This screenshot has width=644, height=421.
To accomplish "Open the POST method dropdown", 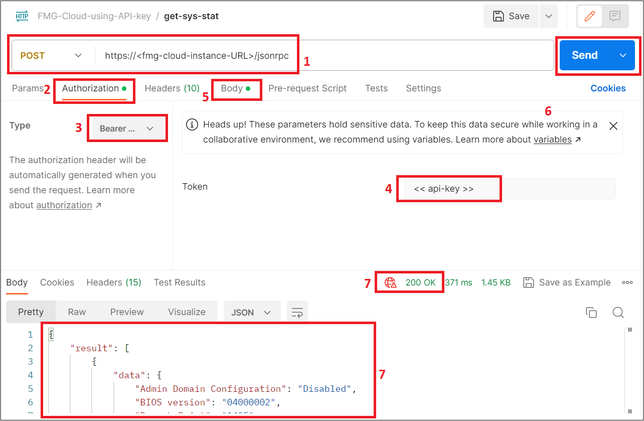I will pos(51,56).
